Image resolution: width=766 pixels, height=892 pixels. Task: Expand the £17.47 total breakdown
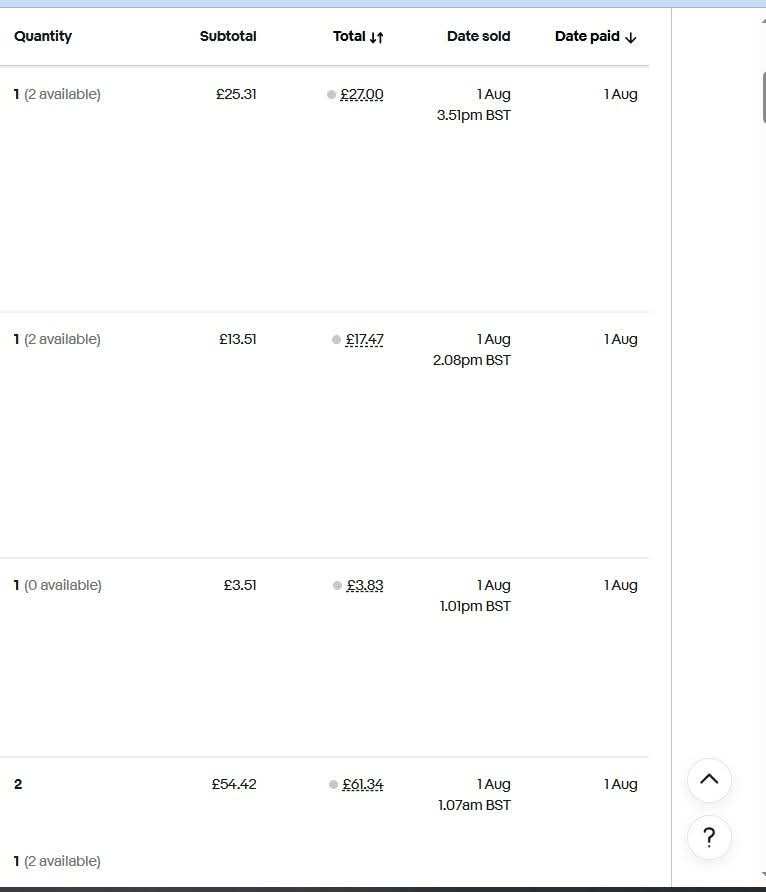(x=364, y=340)
